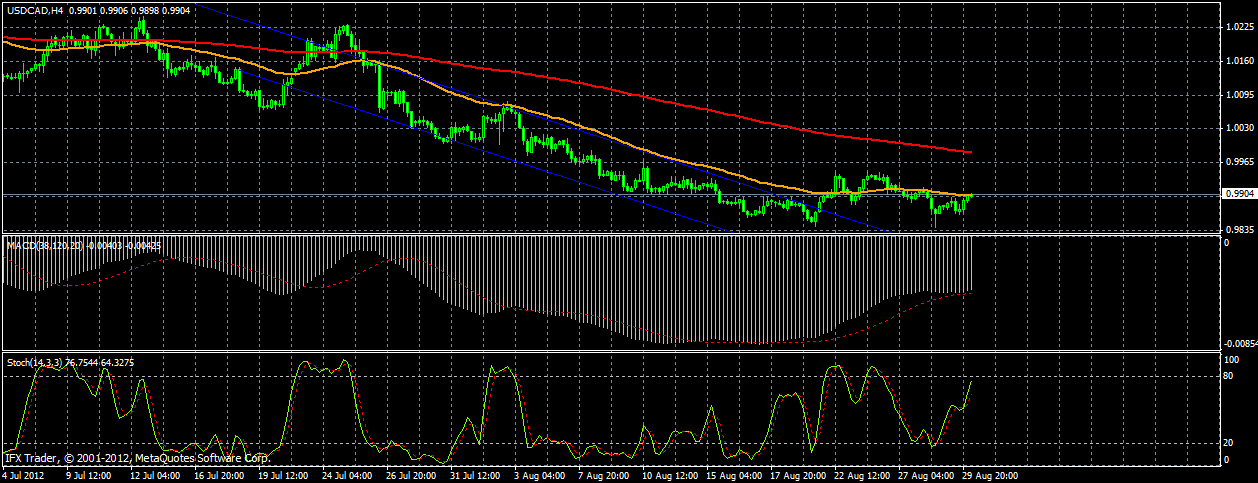
Task: Select the current price marker 0.9904
Action: pos(1241,194)
